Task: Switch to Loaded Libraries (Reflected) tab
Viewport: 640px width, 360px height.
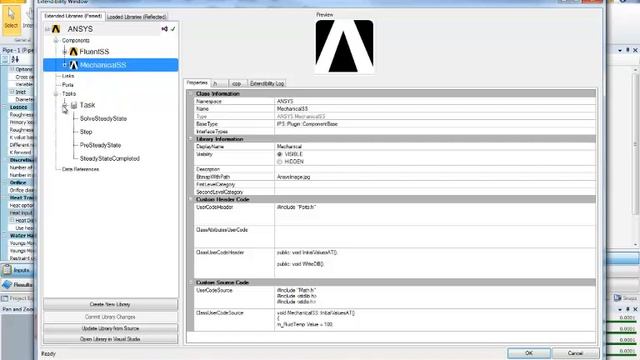Action: click(137, 17)
